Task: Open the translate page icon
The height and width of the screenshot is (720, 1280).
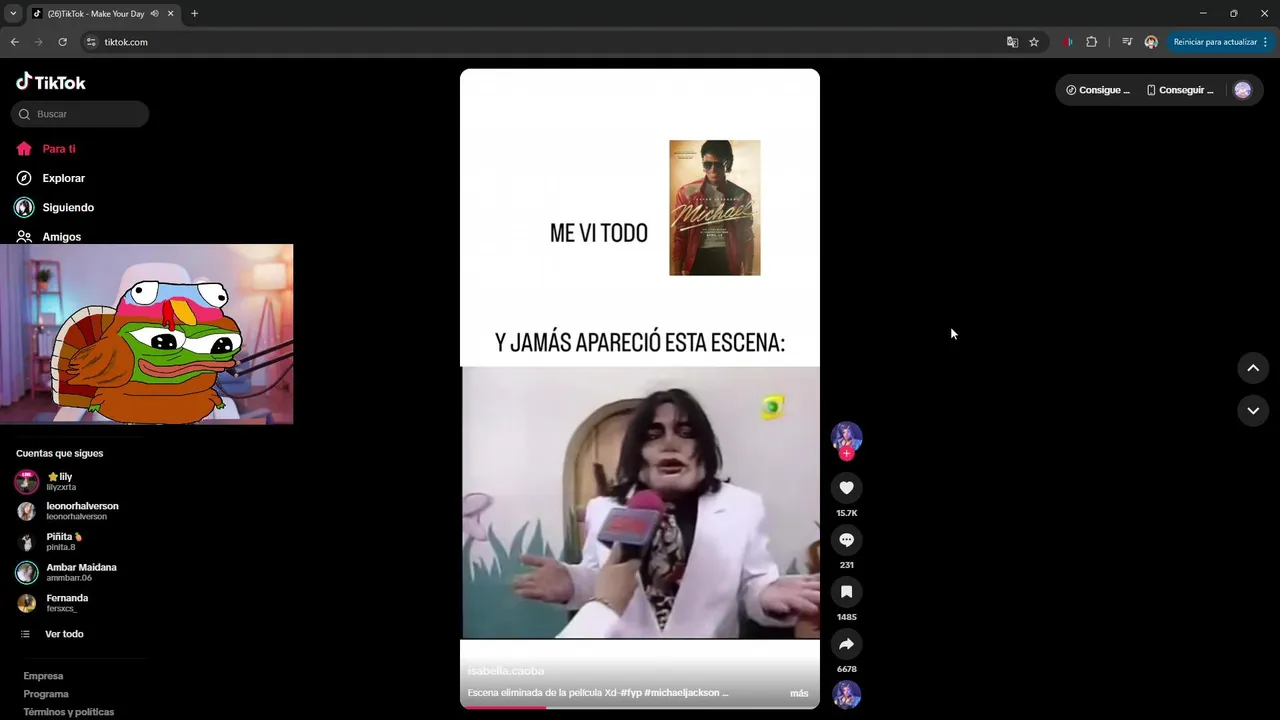Action: coord(1012,42)
